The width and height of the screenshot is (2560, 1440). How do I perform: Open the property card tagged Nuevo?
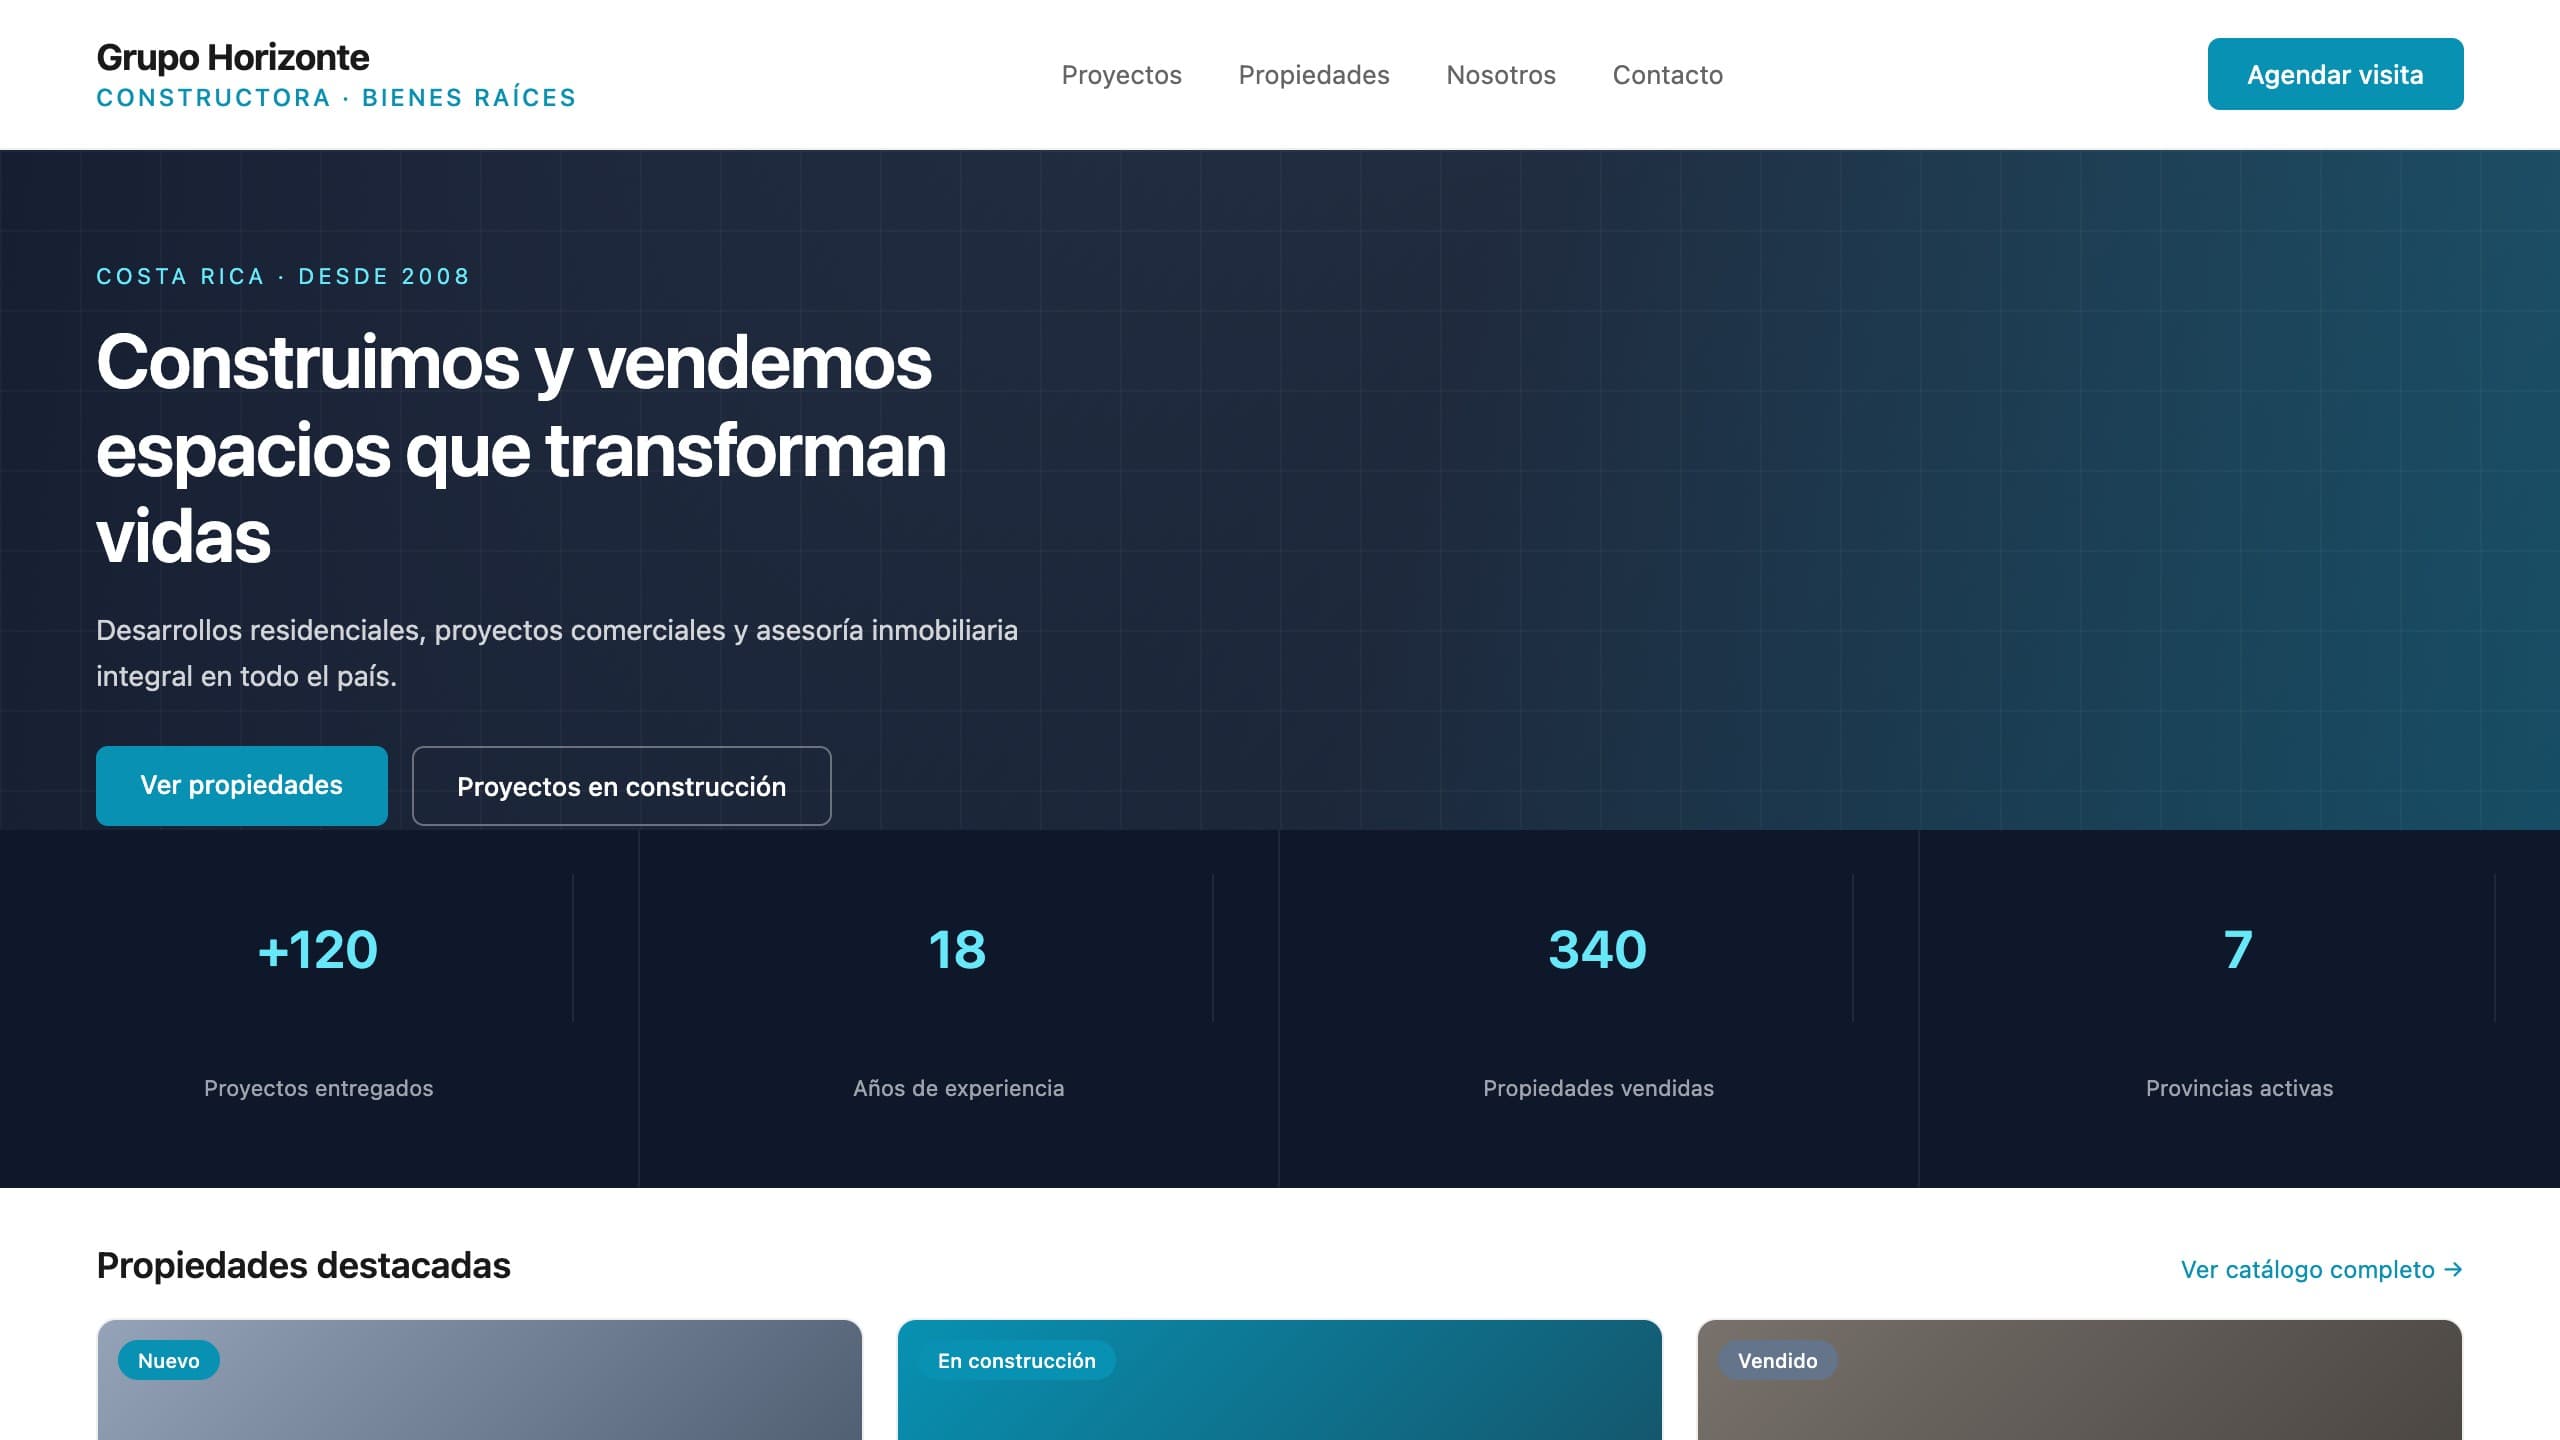coord(479,1380)
